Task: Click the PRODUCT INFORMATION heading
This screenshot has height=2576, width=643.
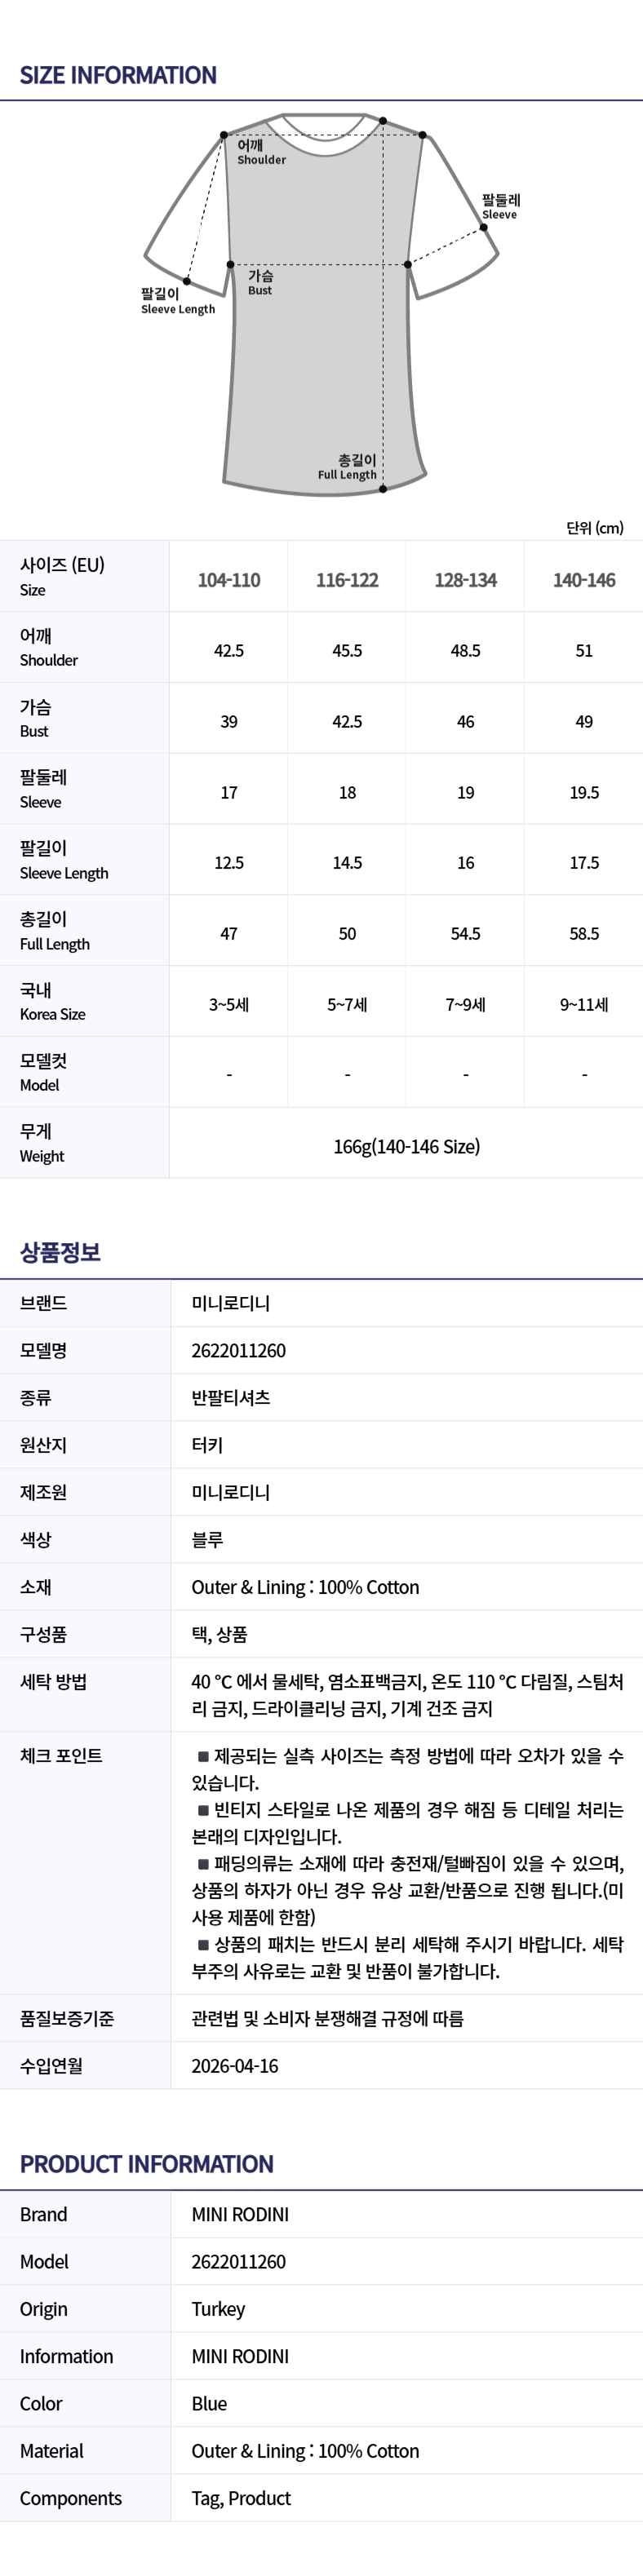Action: point(147,2164)
